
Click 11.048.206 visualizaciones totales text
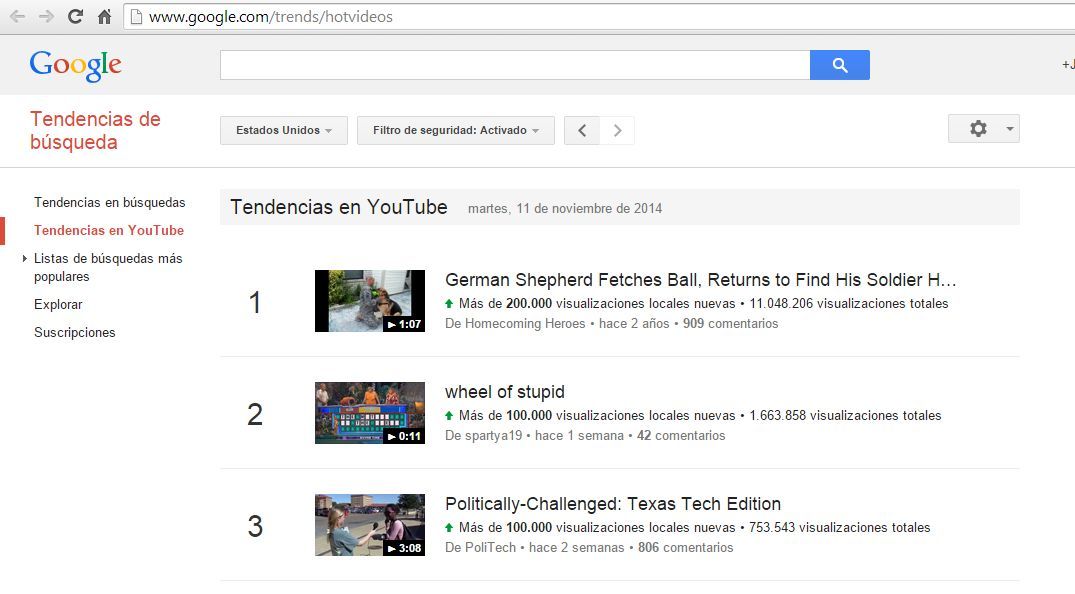pyautogui.click(x=849, y=303)
